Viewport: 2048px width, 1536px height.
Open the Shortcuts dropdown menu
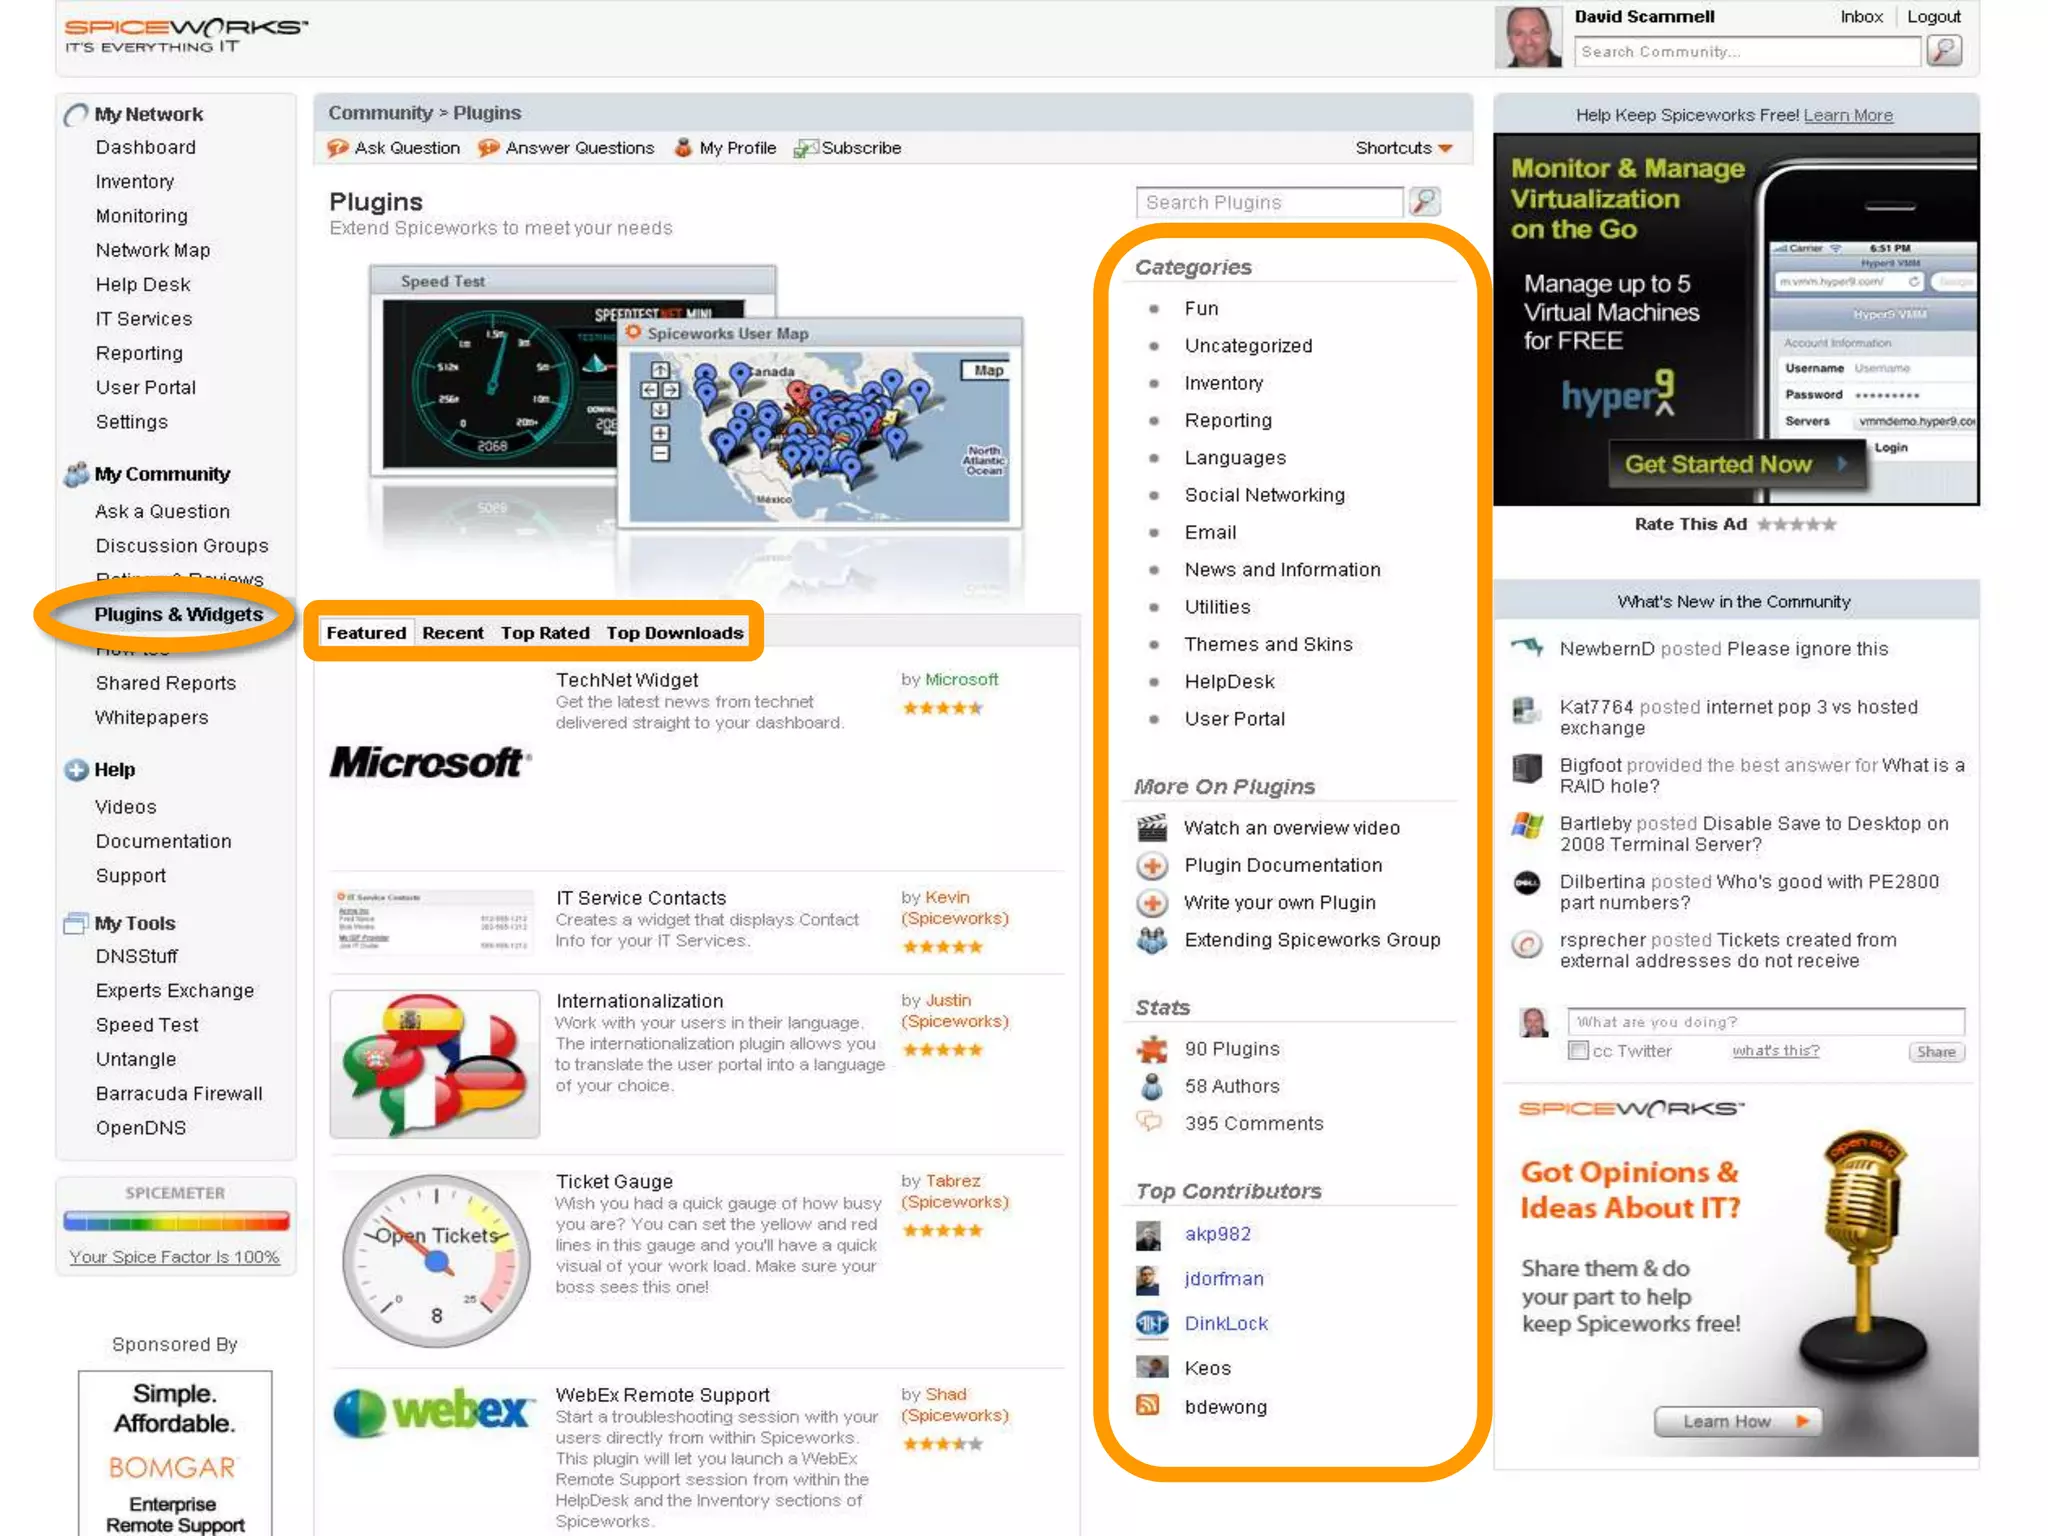click(x=1403, y=148)
